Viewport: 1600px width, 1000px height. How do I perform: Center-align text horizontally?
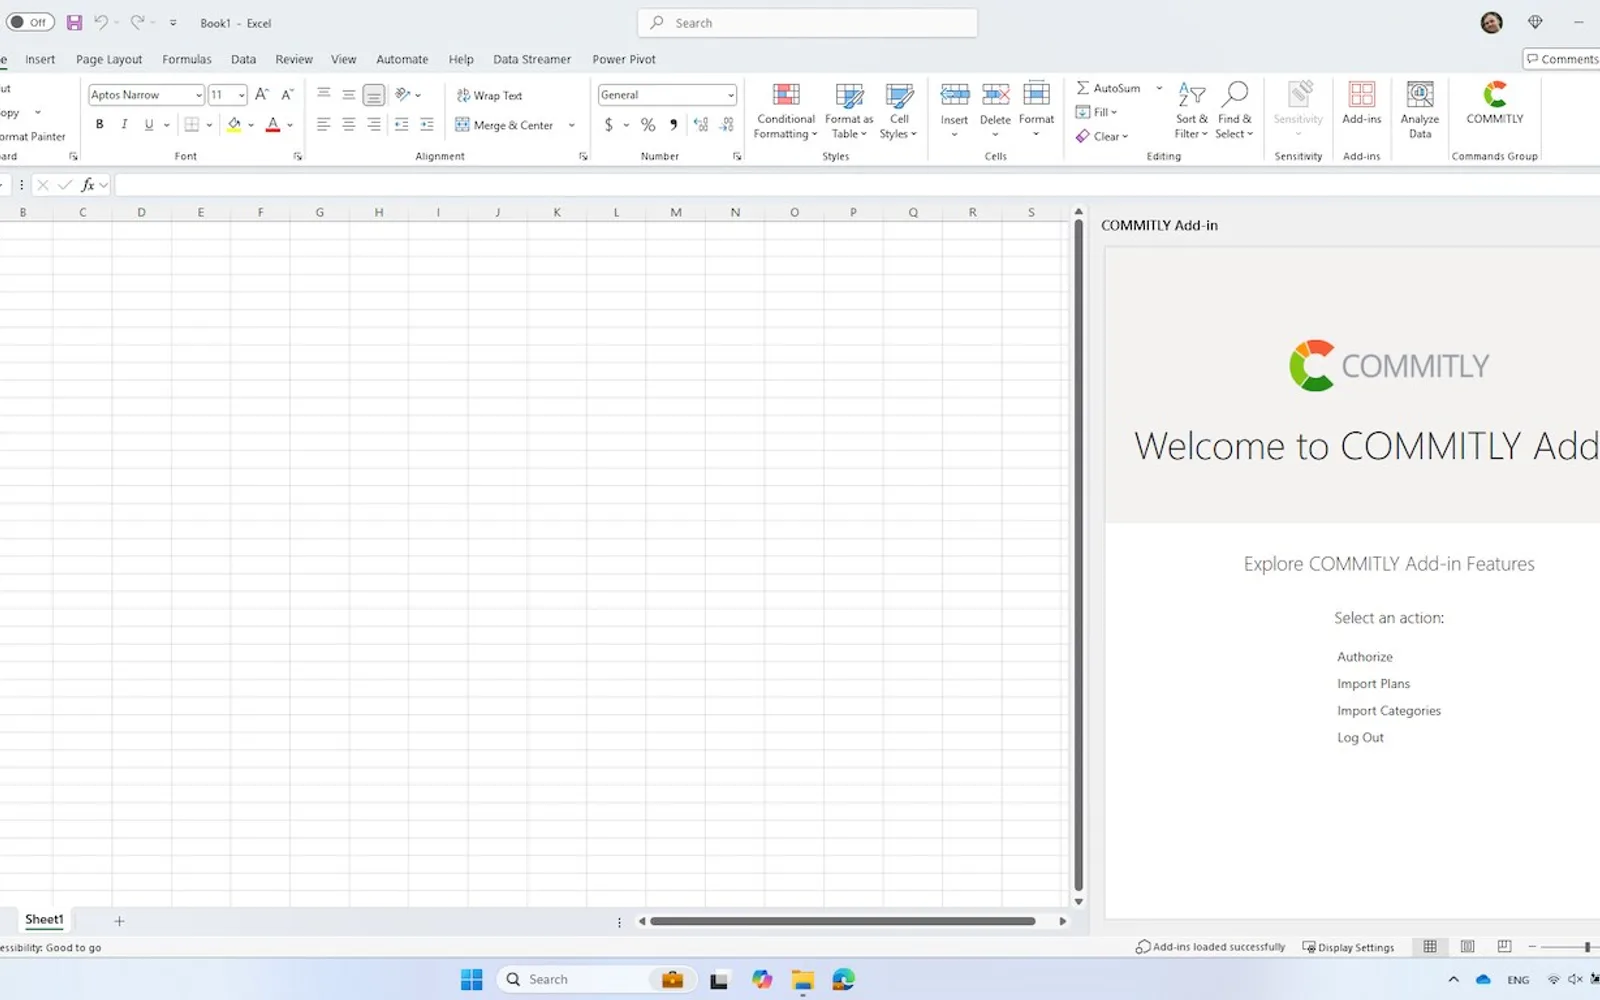348,125
